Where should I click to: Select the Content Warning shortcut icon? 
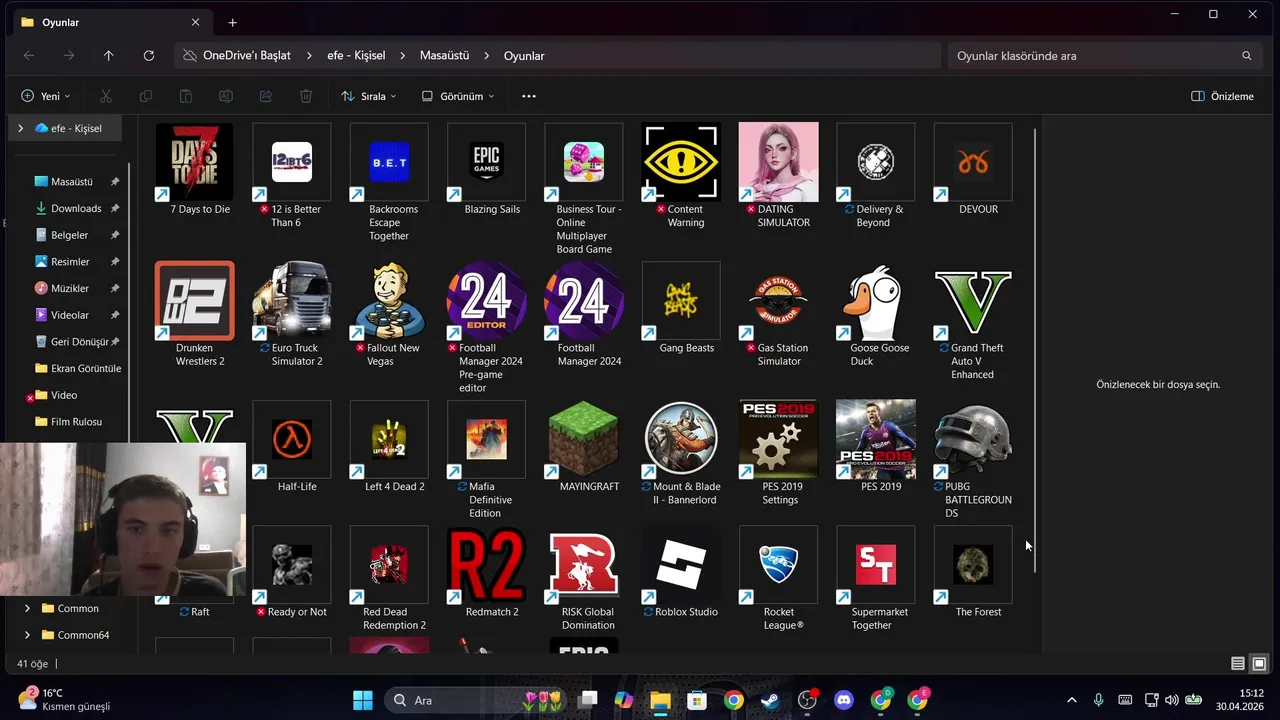(x=681, y=162)
